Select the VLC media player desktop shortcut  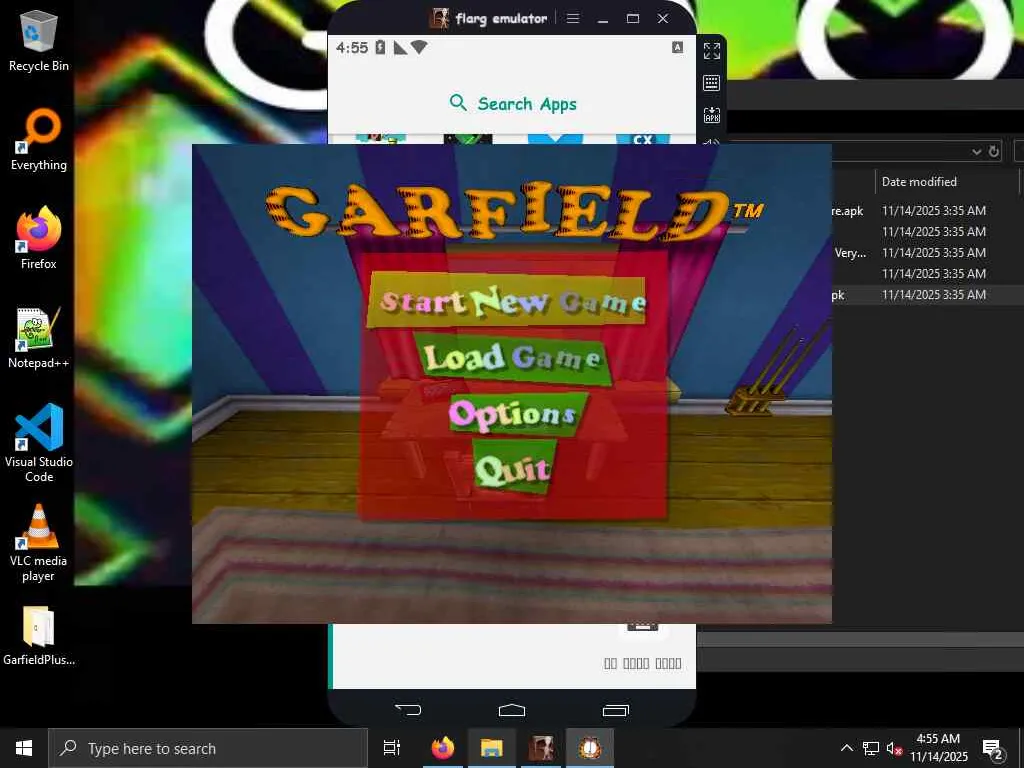(x=39, y=543)
